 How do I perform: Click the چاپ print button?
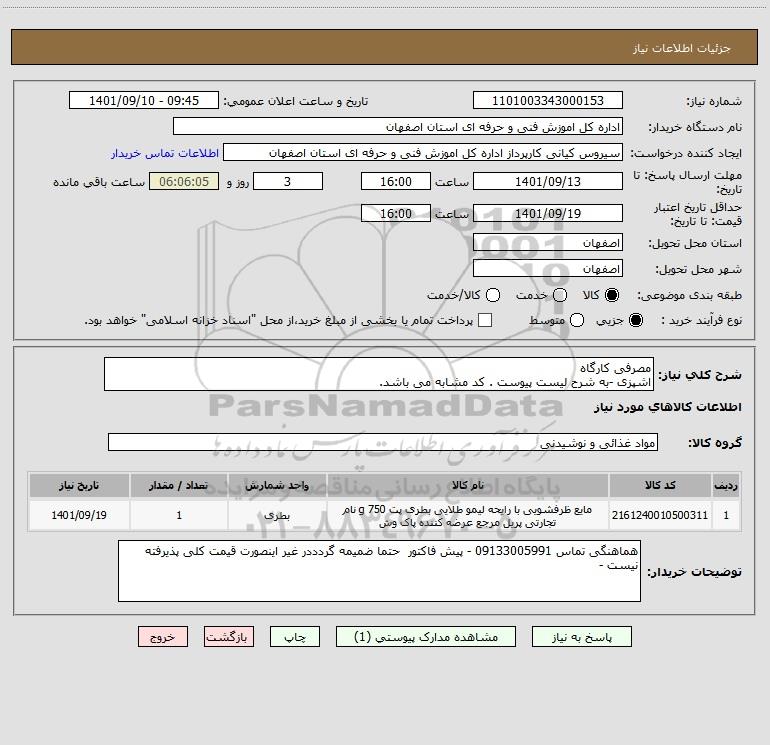tap(295, 636)
